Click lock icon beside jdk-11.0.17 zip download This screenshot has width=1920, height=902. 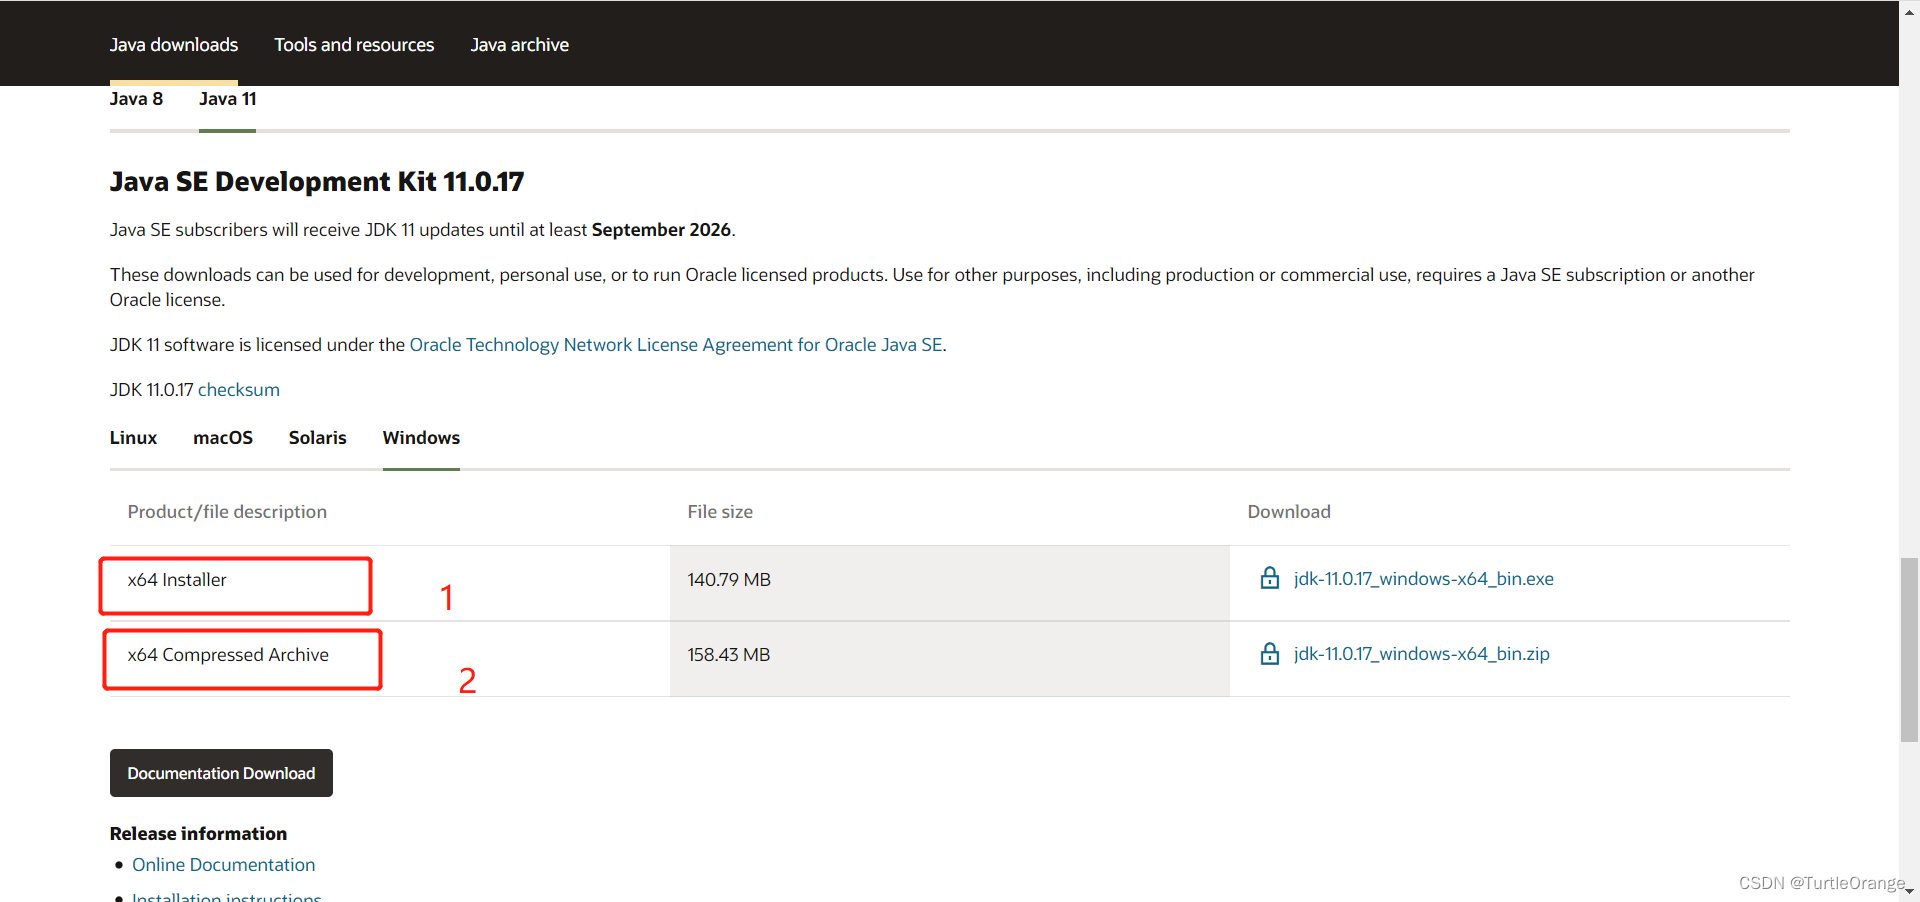pyautogui.click(x=1269, y=653)
